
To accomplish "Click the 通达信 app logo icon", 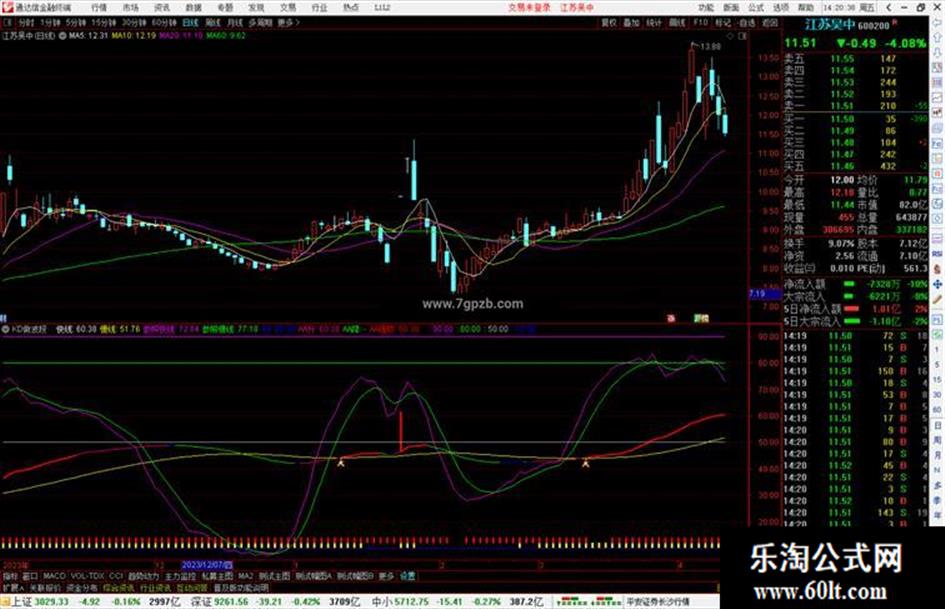I will click(x=7, y=7).
